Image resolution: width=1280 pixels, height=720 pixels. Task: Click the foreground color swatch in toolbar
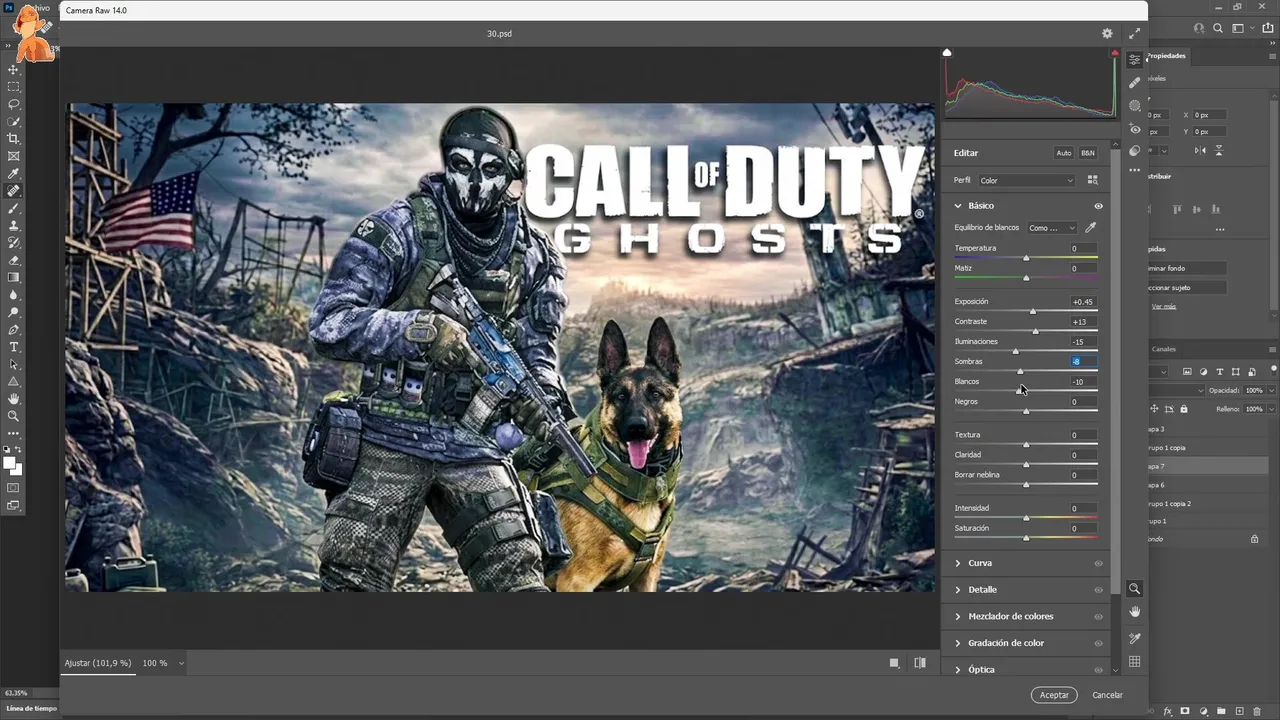click(x=10, y=463)
